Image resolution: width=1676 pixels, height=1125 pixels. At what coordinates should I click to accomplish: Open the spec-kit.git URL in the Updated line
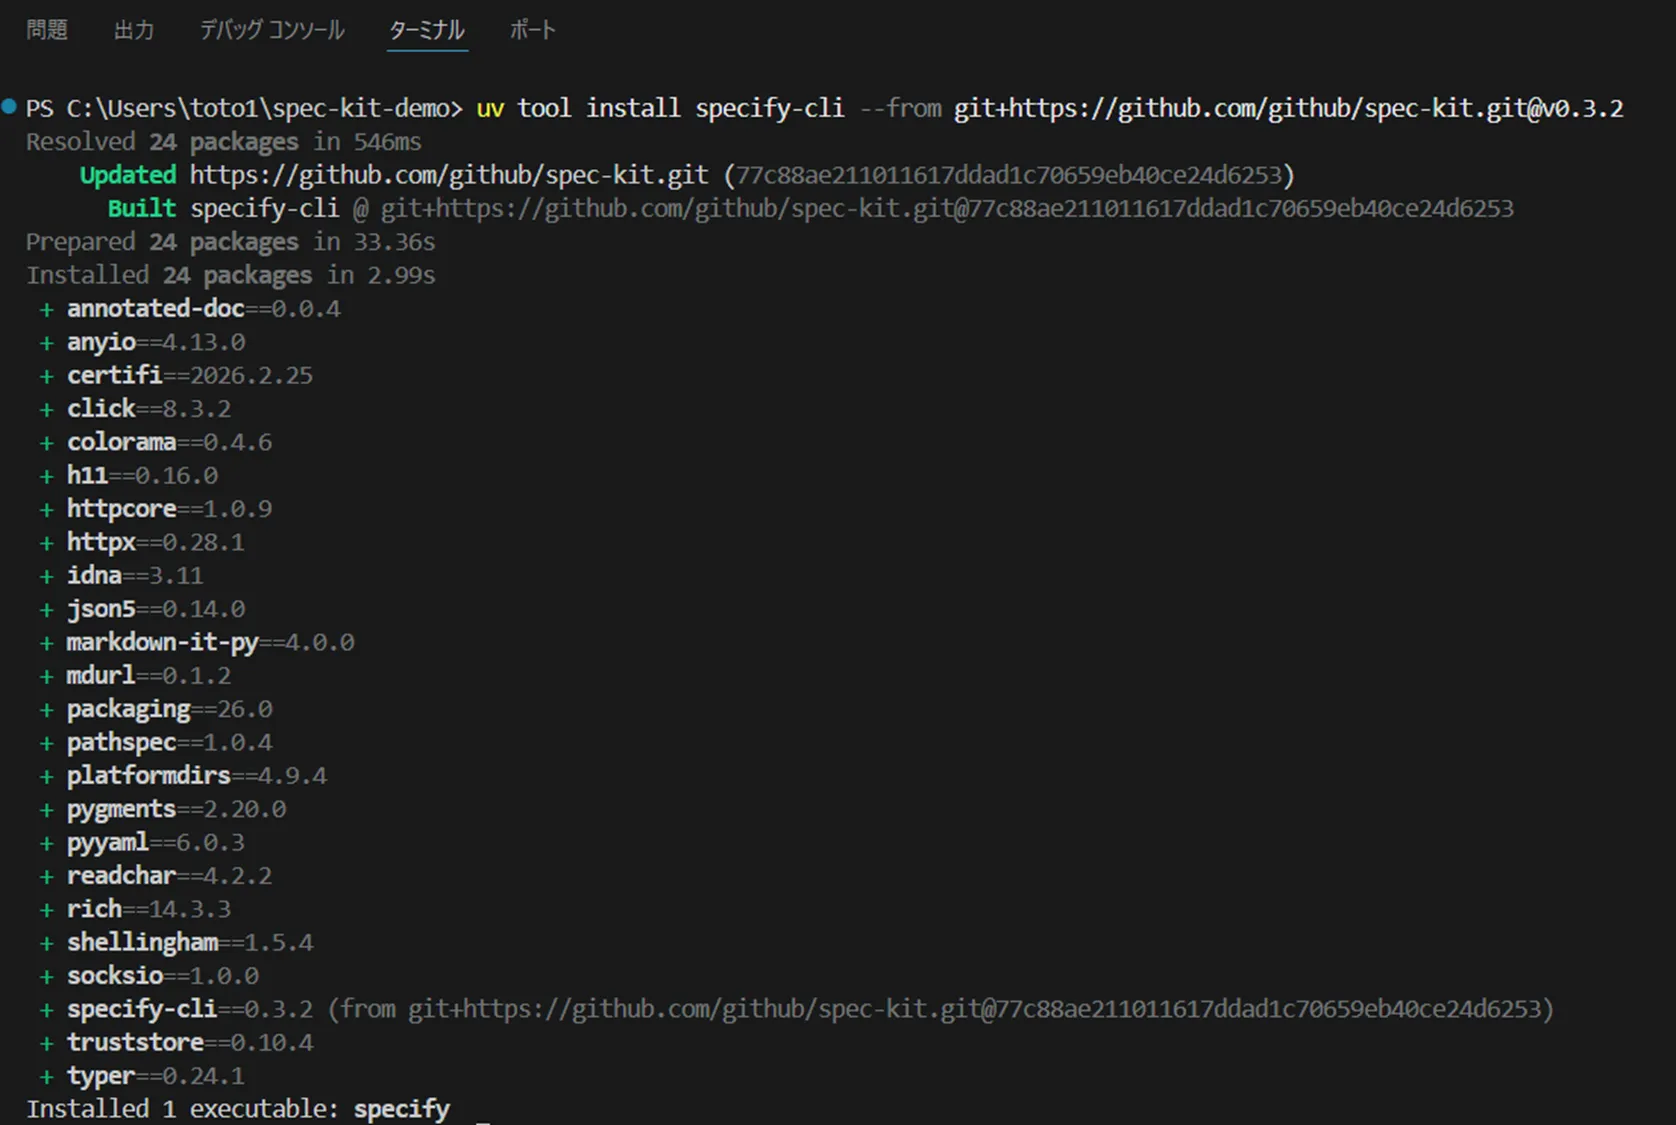click(x=449, y=175)
